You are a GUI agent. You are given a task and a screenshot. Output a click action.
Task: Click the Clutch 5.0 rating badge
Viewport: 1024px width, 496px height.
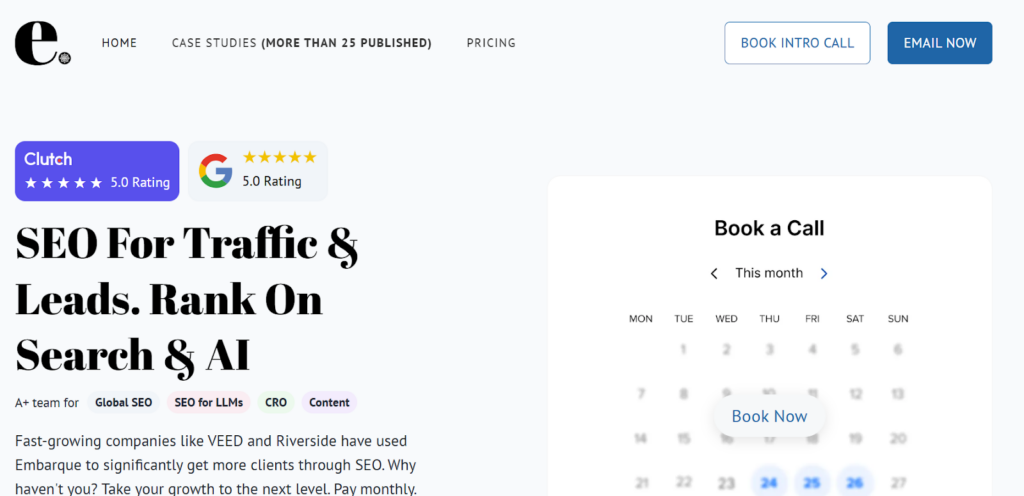tap(97, 171)
